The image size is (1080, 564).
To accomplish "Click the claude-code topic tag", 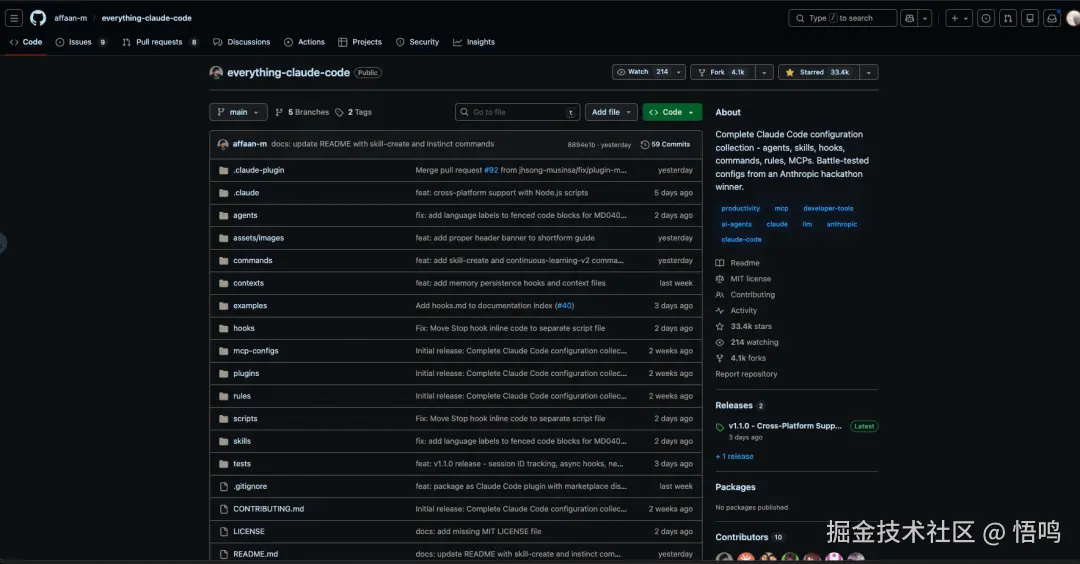I will (741, 240).
